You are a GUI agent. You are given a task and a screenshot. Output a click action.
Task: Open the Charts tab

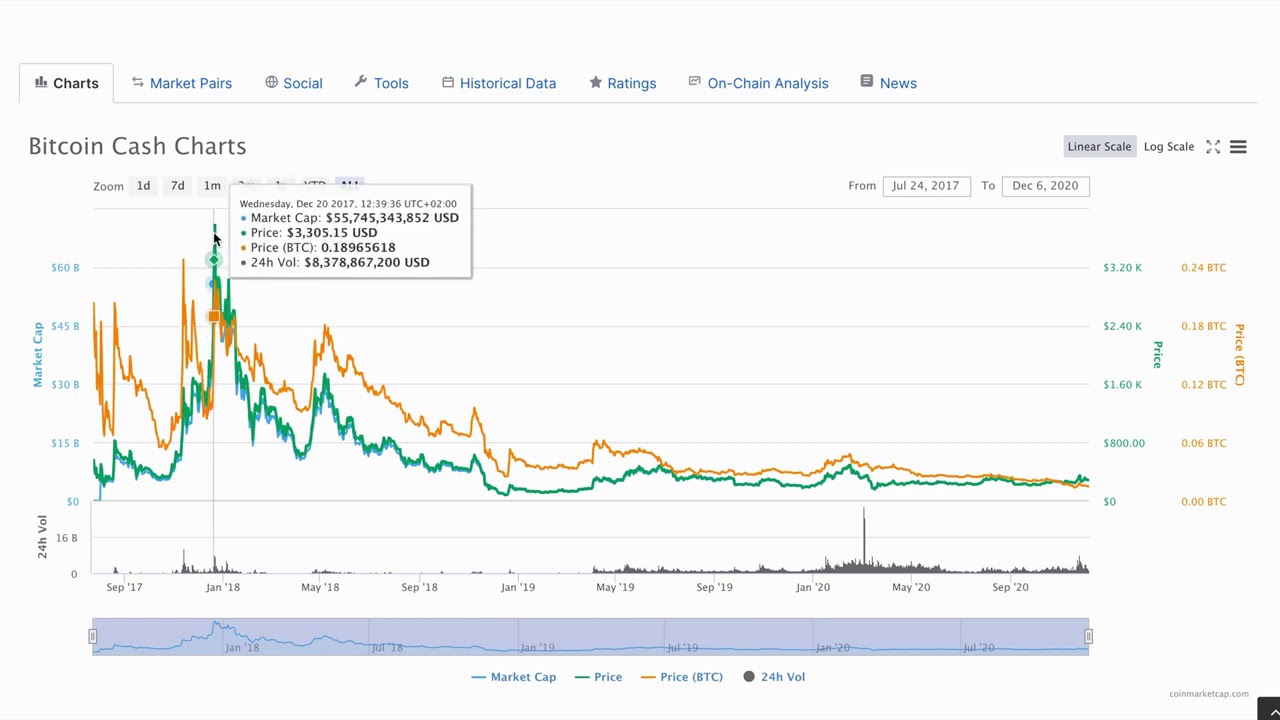point(66,83)
